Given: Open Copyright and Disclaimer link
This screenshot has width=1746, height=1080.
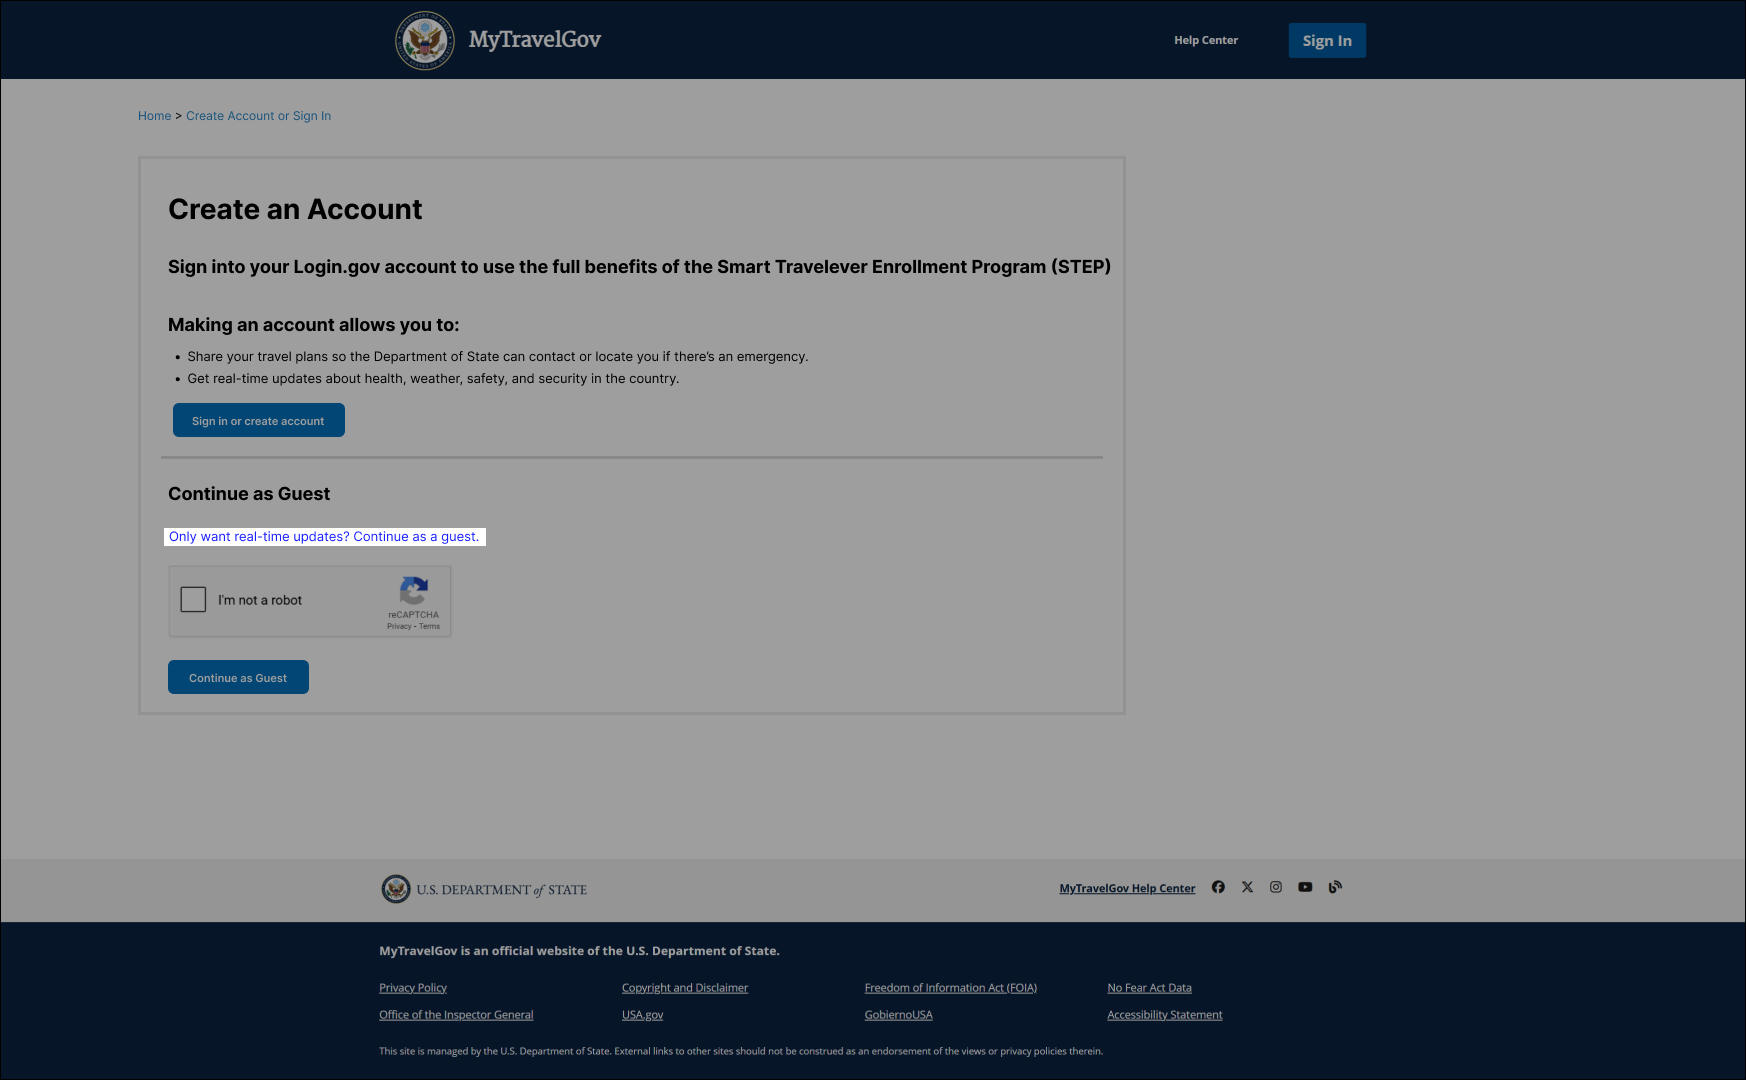Looking at the screenshot, I should coord(685,988).
